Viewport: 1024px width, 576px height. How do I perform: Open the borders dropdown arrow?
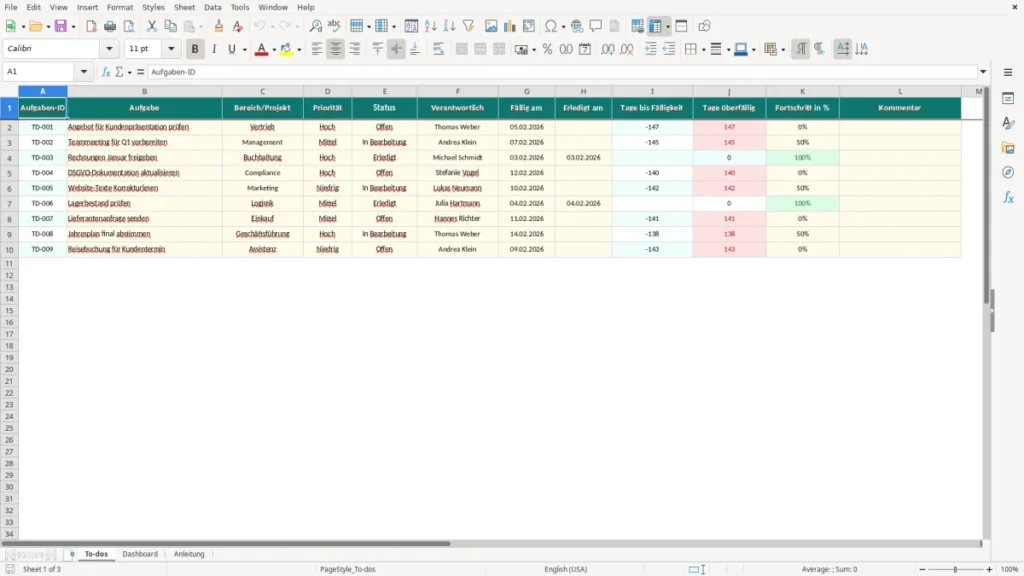703,50
